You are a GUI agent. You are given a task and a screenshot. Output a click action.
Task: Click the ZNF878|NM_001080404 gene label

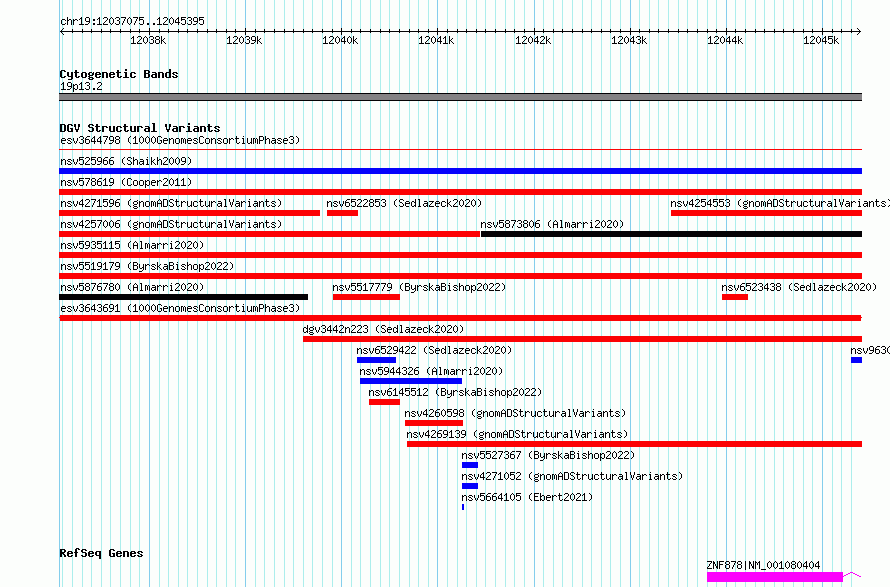pyautogui.click(x=763, y=565)
